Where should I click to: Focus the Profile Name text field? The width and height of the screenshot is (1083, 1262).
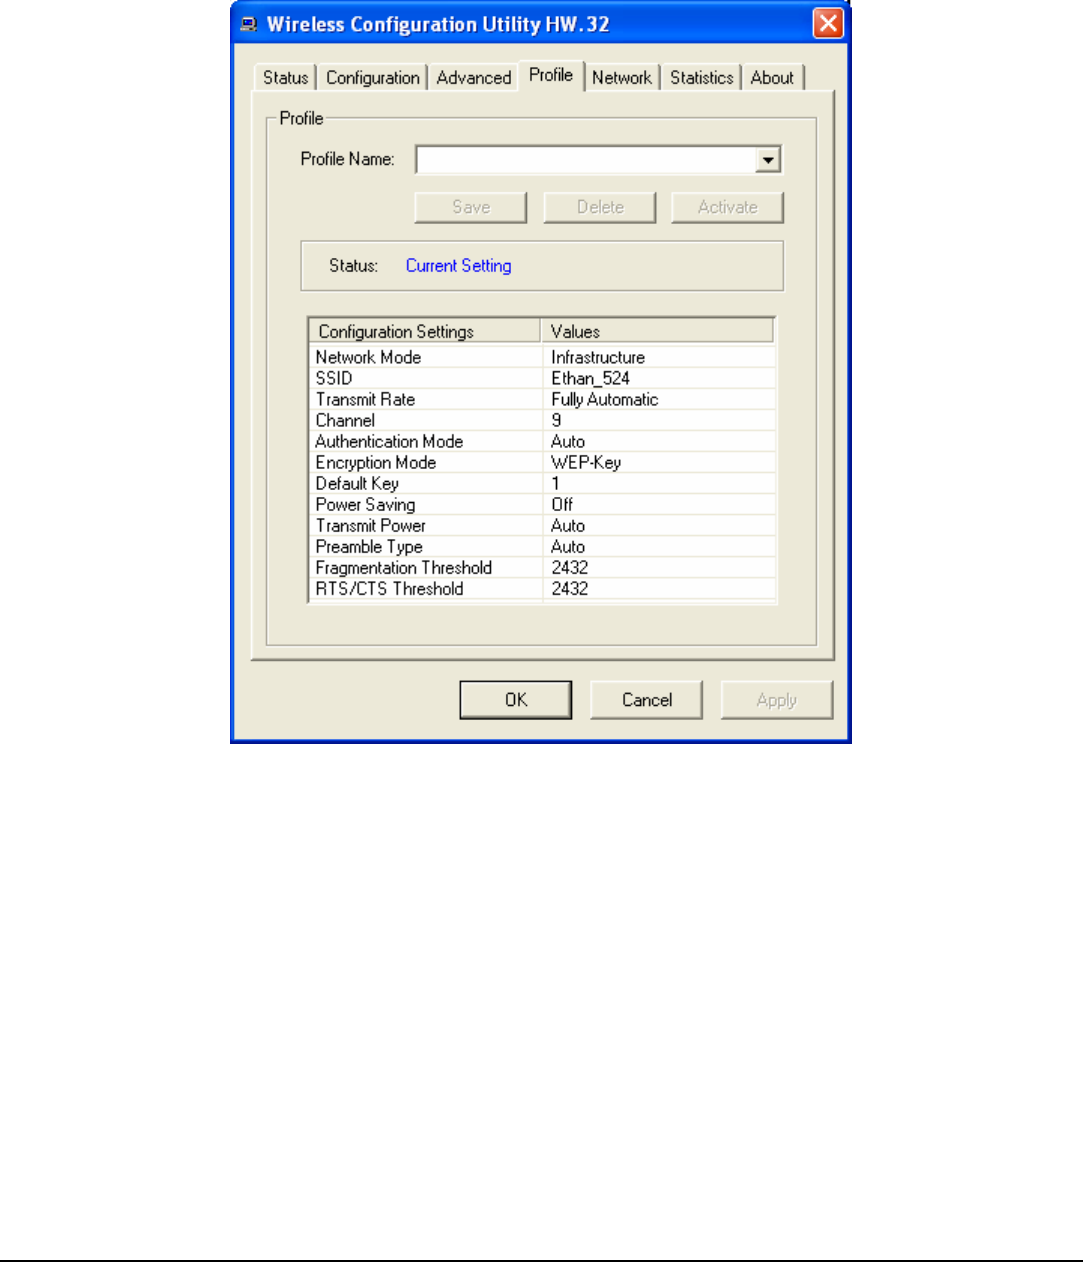point(586,160)
